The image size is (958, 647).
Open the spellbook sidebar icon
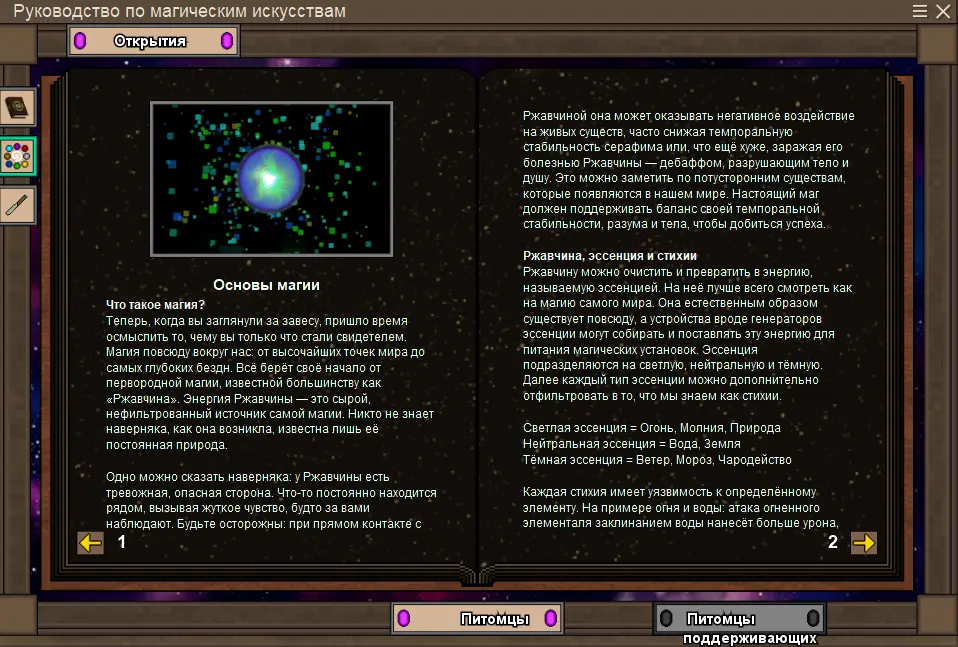pyautogui.click(x=17, y=108)
